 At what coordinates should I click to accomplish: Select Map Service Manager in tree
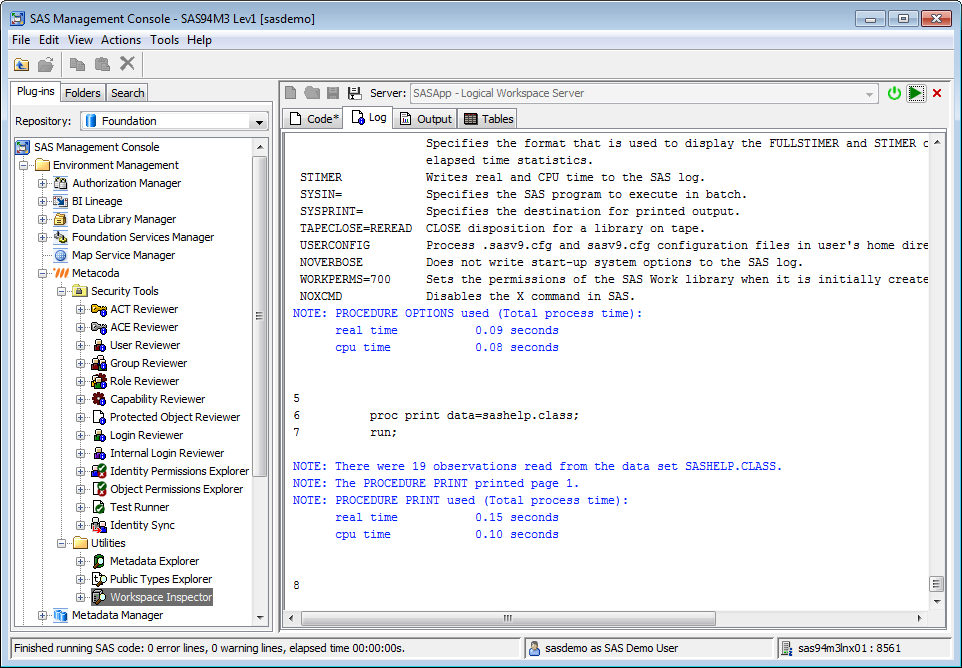(123, 255)
